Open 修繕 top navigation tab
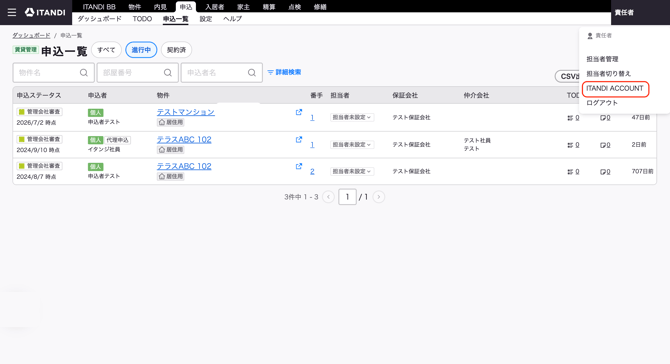 320,7
